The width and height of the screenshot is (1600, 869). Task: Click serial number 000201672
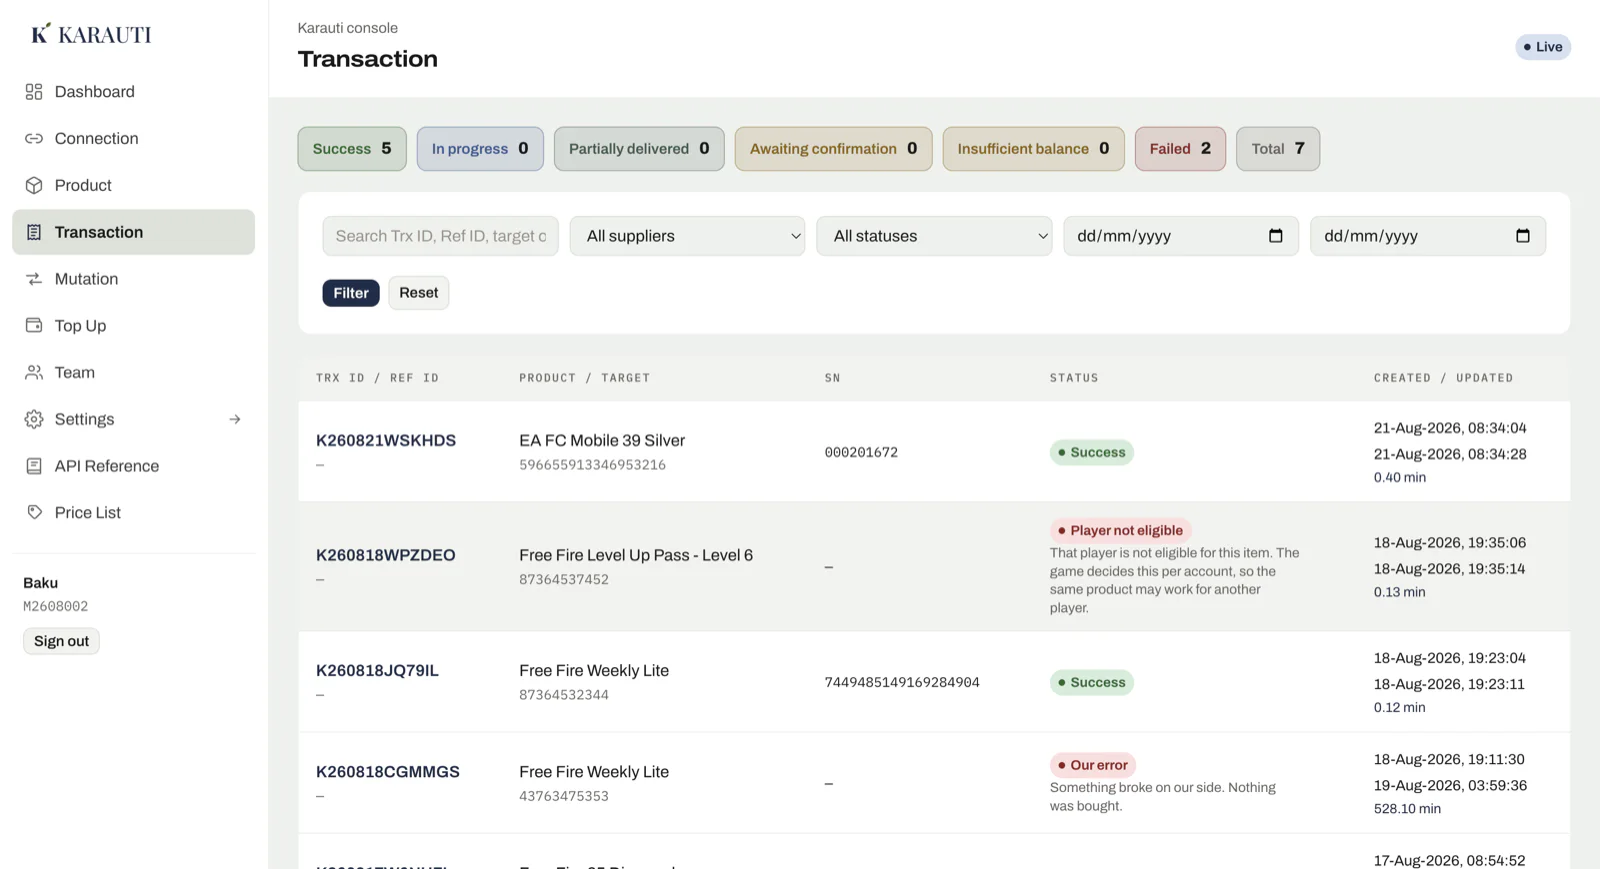[861, 453]
